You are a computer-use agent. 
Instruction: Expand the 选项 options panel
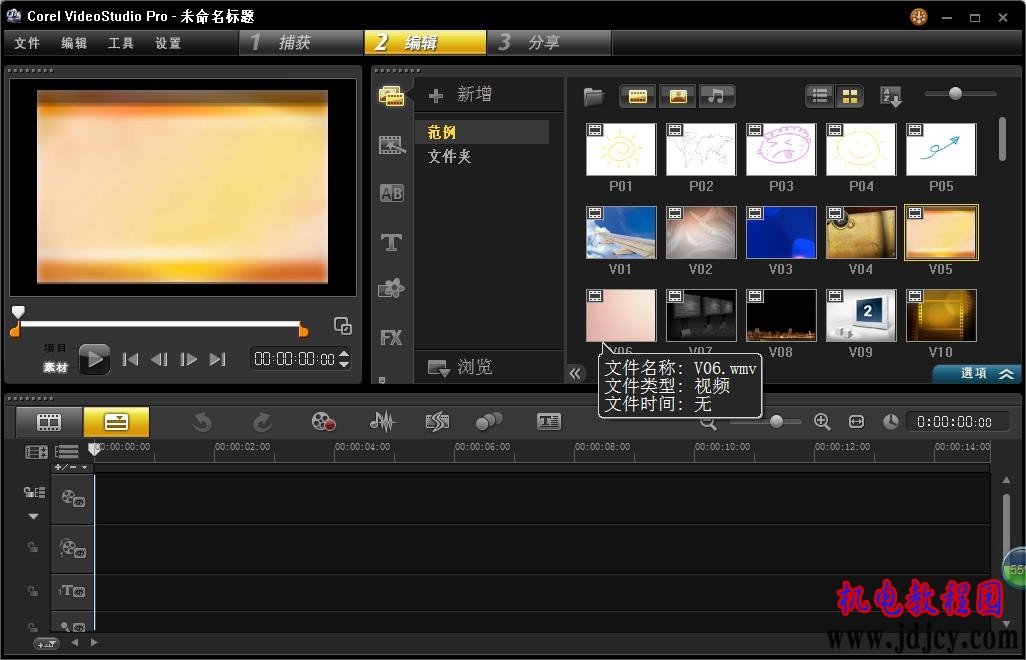pos(977,373)
